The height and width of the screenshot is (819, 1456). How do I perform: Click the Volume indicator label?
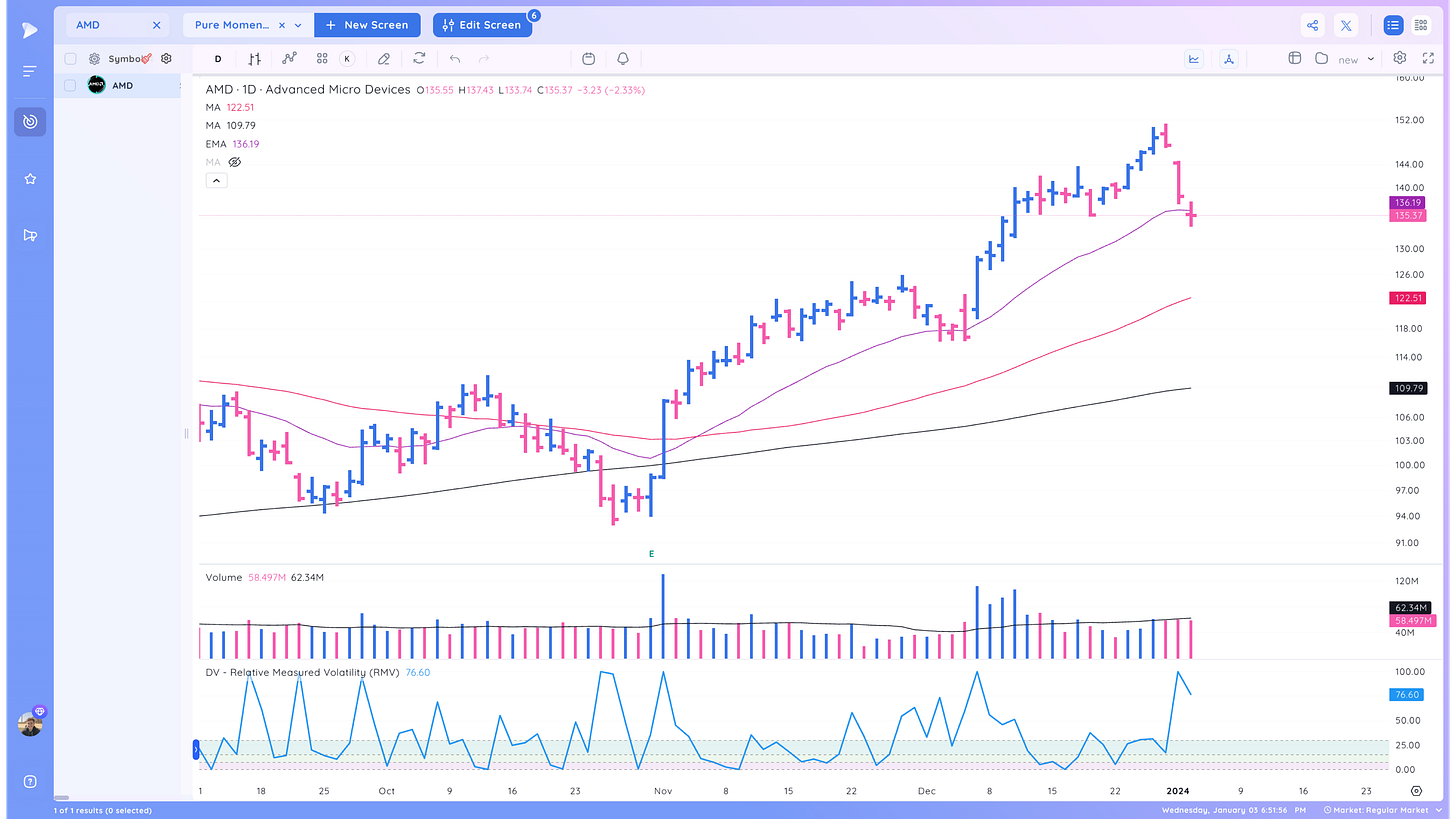(x=223, y=578)
